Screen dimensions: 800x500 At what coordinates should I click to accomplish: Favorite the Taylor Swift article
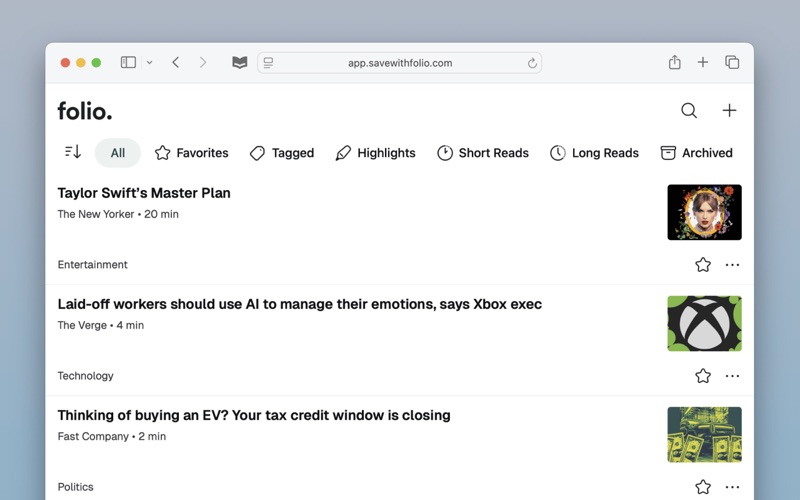(x=703, y=264)
